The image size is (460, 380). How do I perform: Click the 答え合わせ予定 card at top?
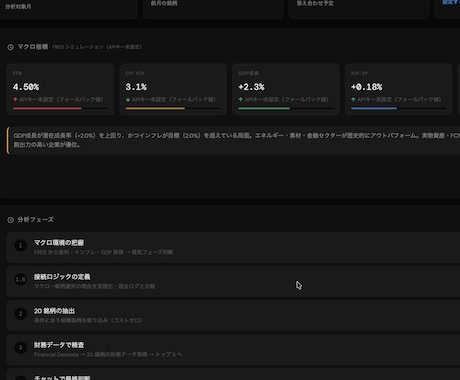359,8
